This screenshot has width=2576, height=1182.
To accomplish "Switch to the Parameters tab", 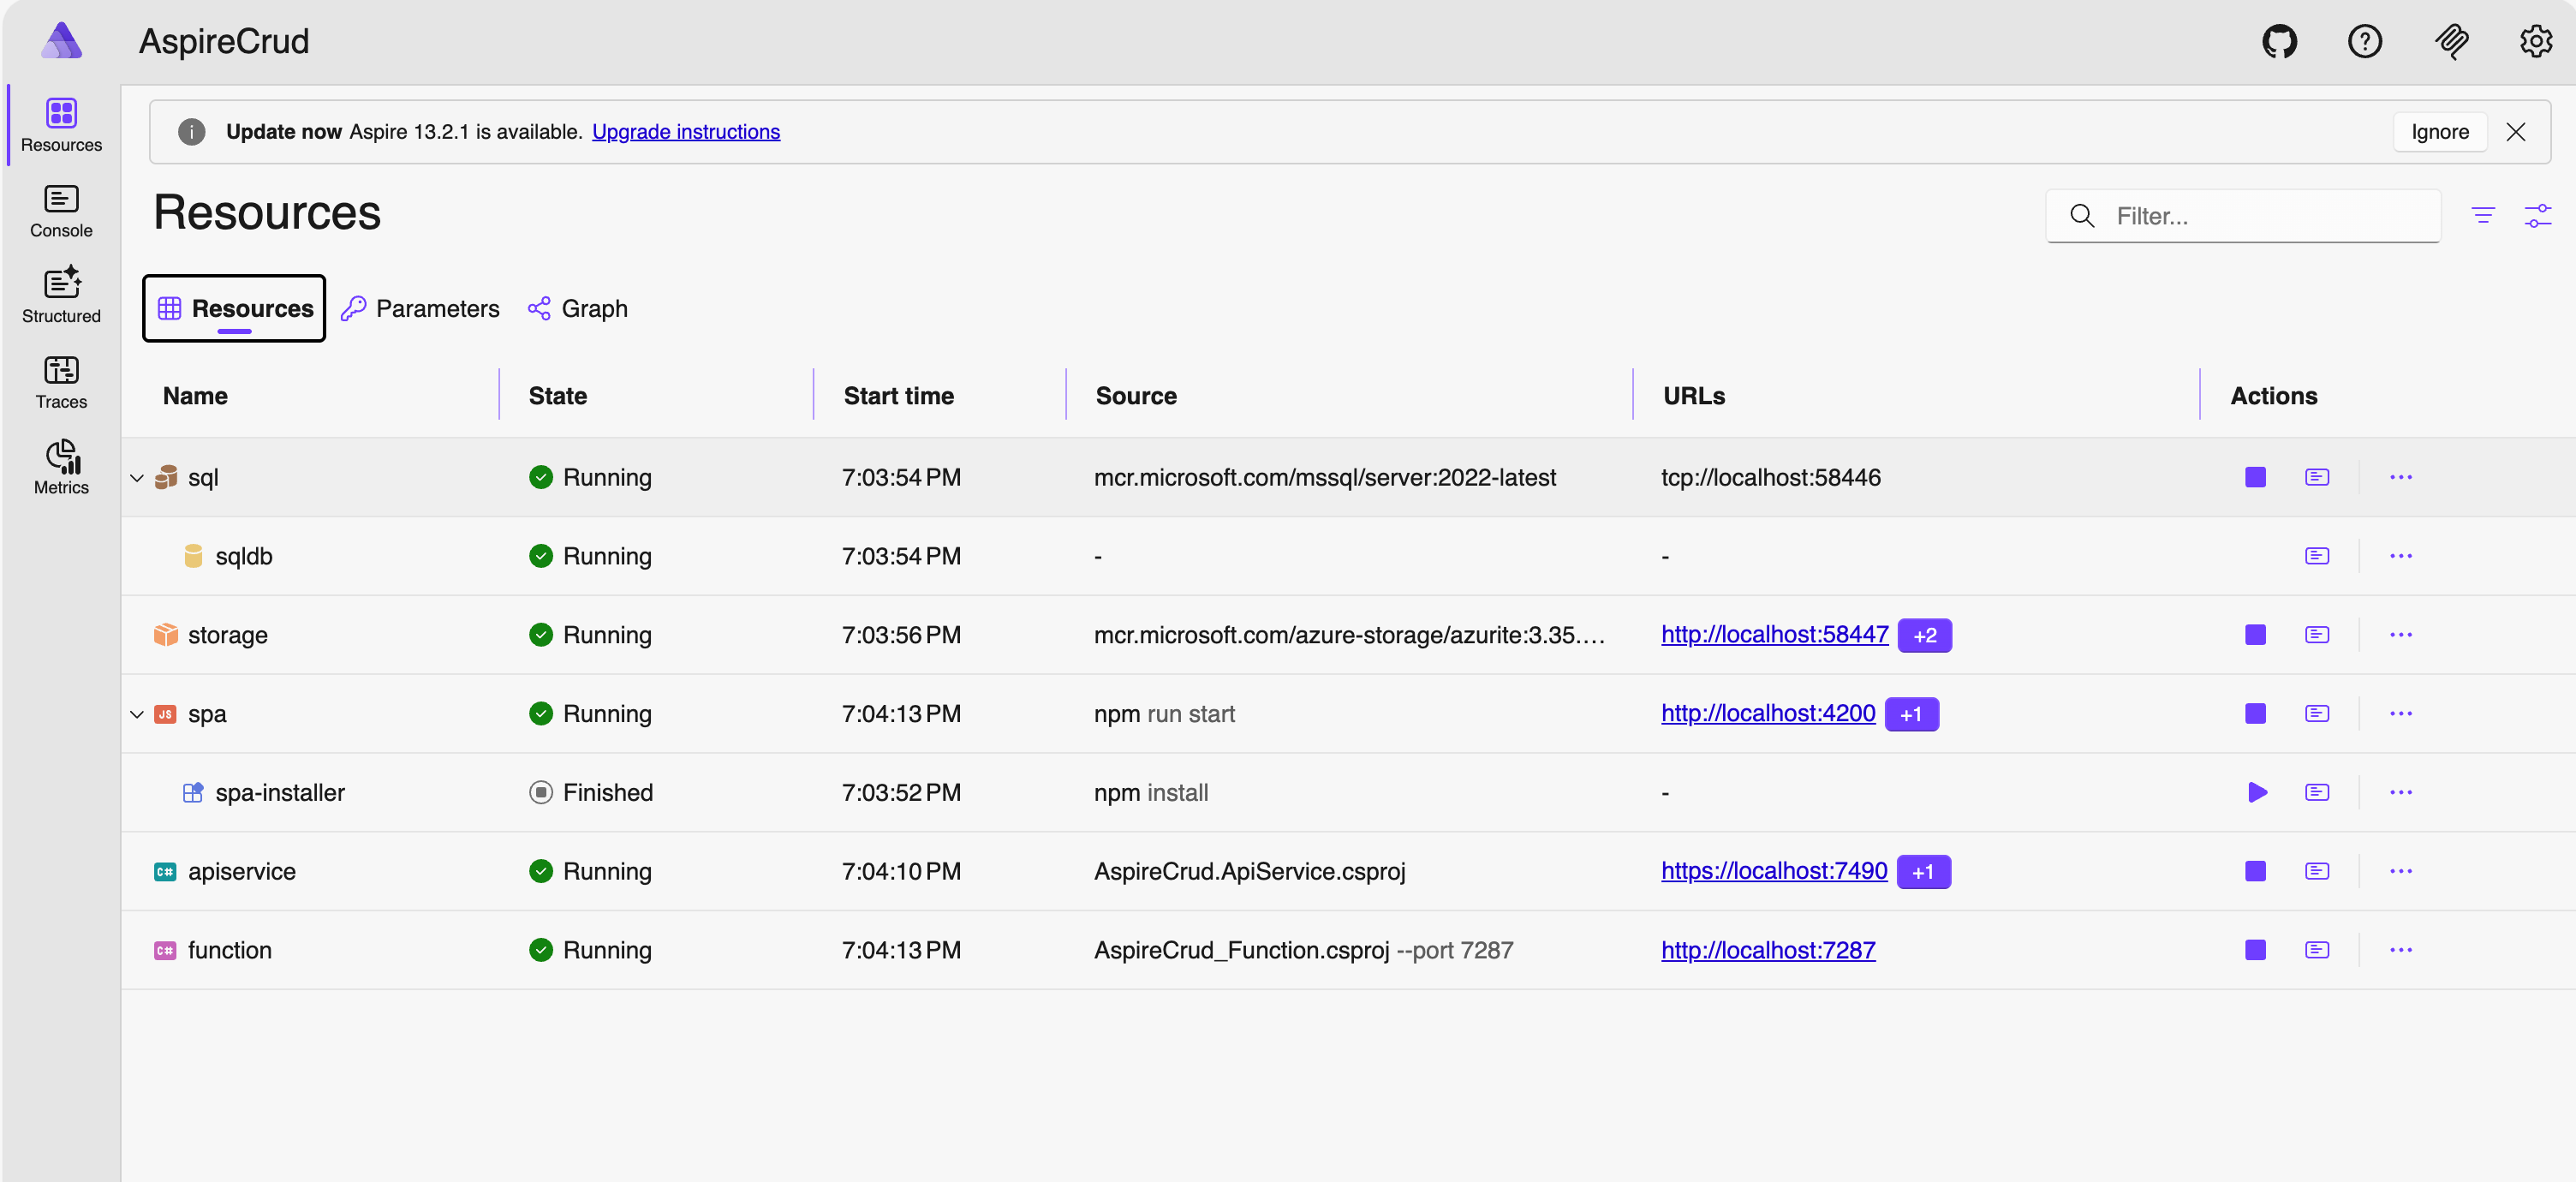I will click(x=420, y=309).
